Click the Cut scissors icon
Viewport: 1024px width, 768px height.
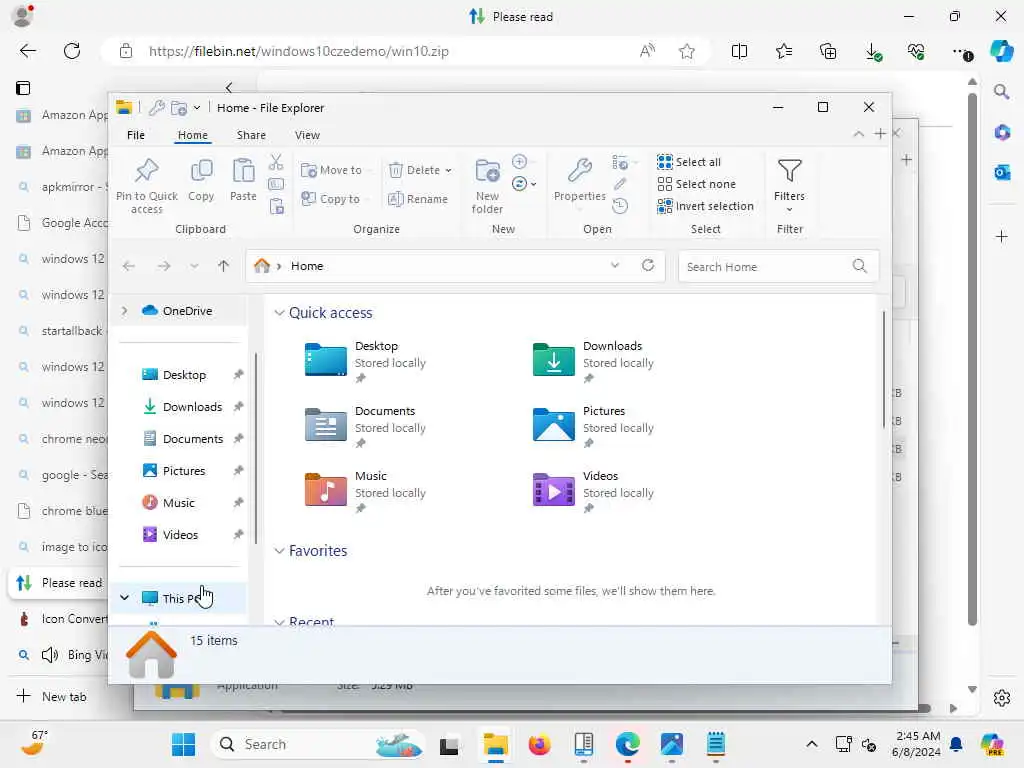coord(276,162)
